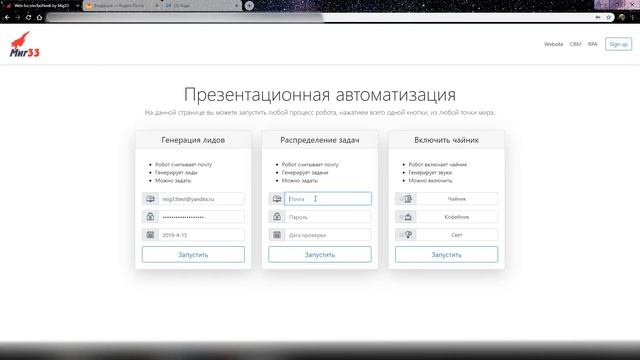Click the Свет label field
Screen dimensions: 640x360
point(457,235)
